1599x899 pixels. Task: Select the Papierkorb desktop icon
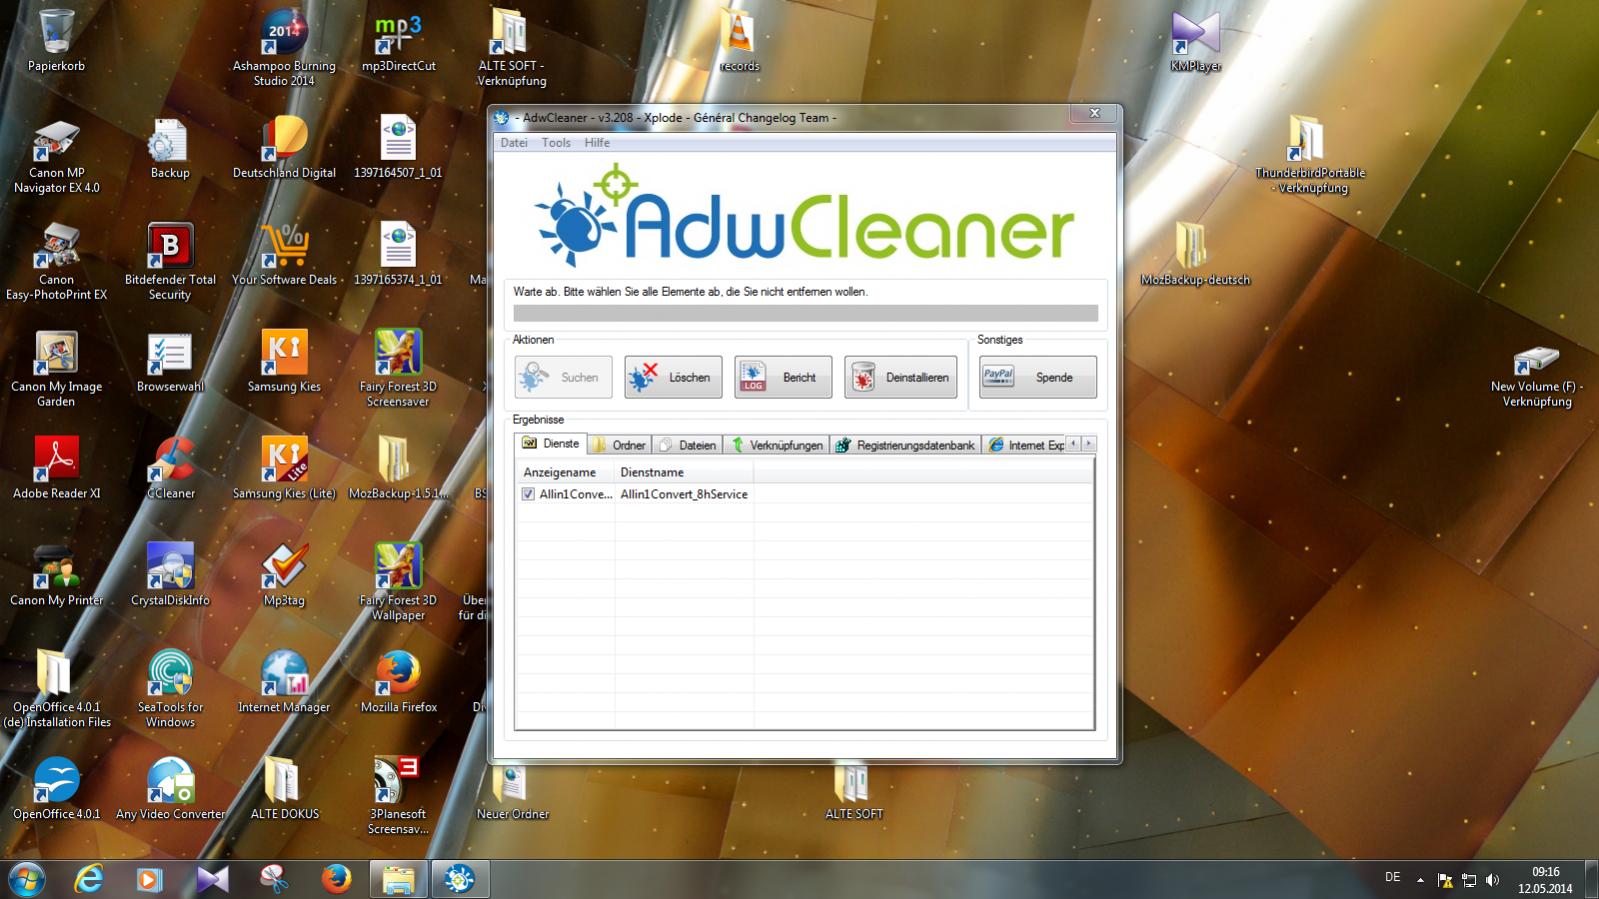56,41
